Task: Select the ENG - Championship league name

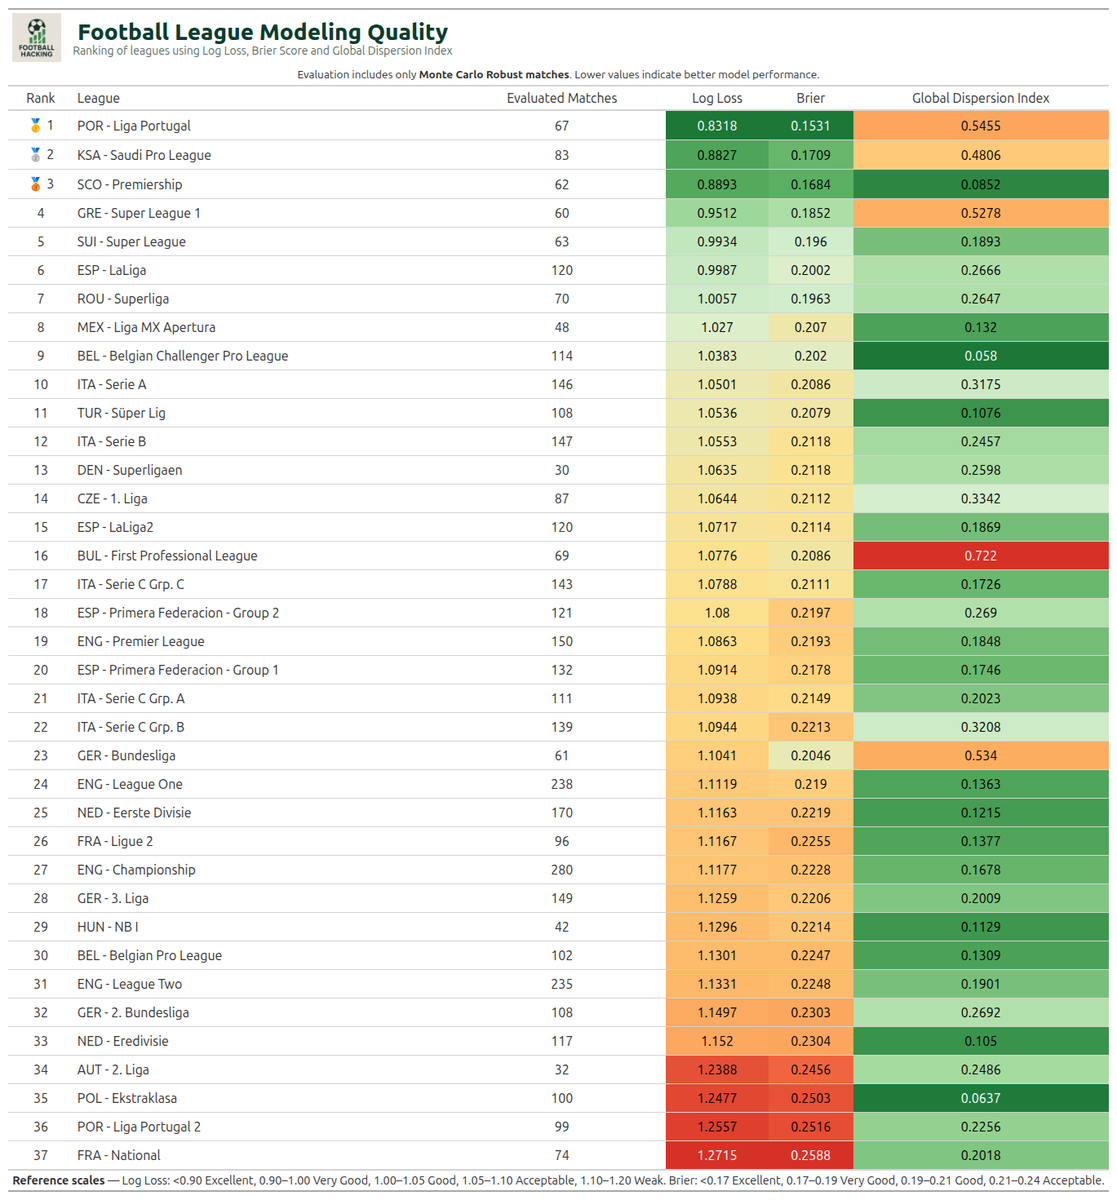Action: tap(136, 870)
